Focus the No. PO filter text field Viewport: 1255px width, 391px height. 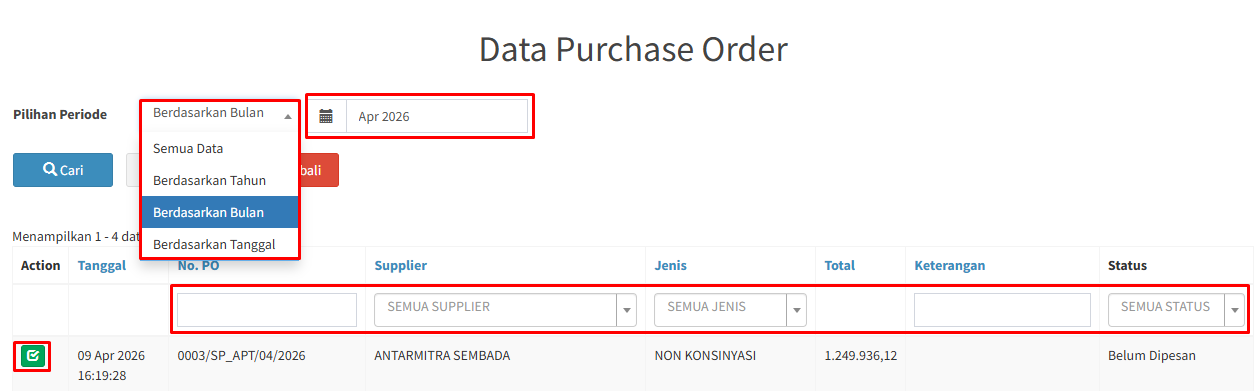coord(267,310)
